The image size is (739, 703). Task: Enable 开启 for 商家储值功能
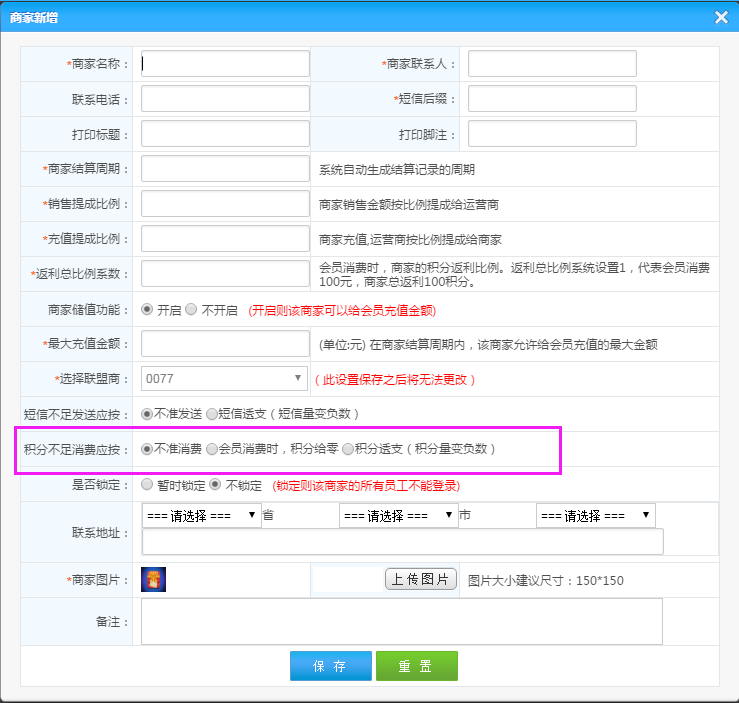[147, 309]
